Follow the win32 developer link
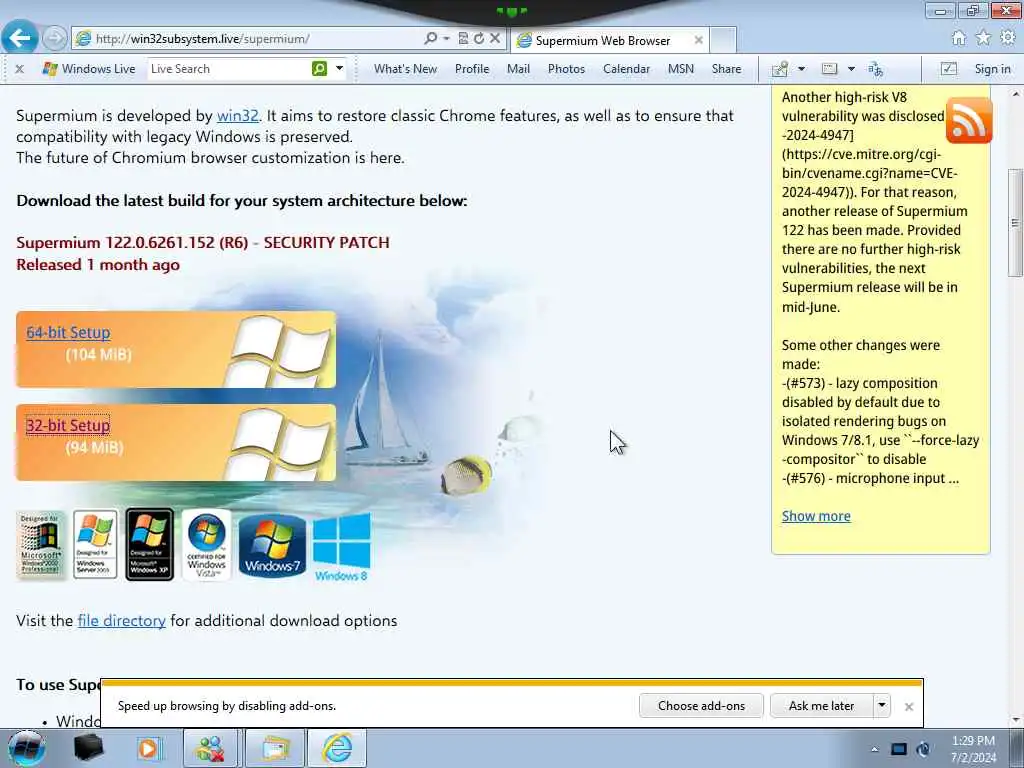 pos(238,116)
